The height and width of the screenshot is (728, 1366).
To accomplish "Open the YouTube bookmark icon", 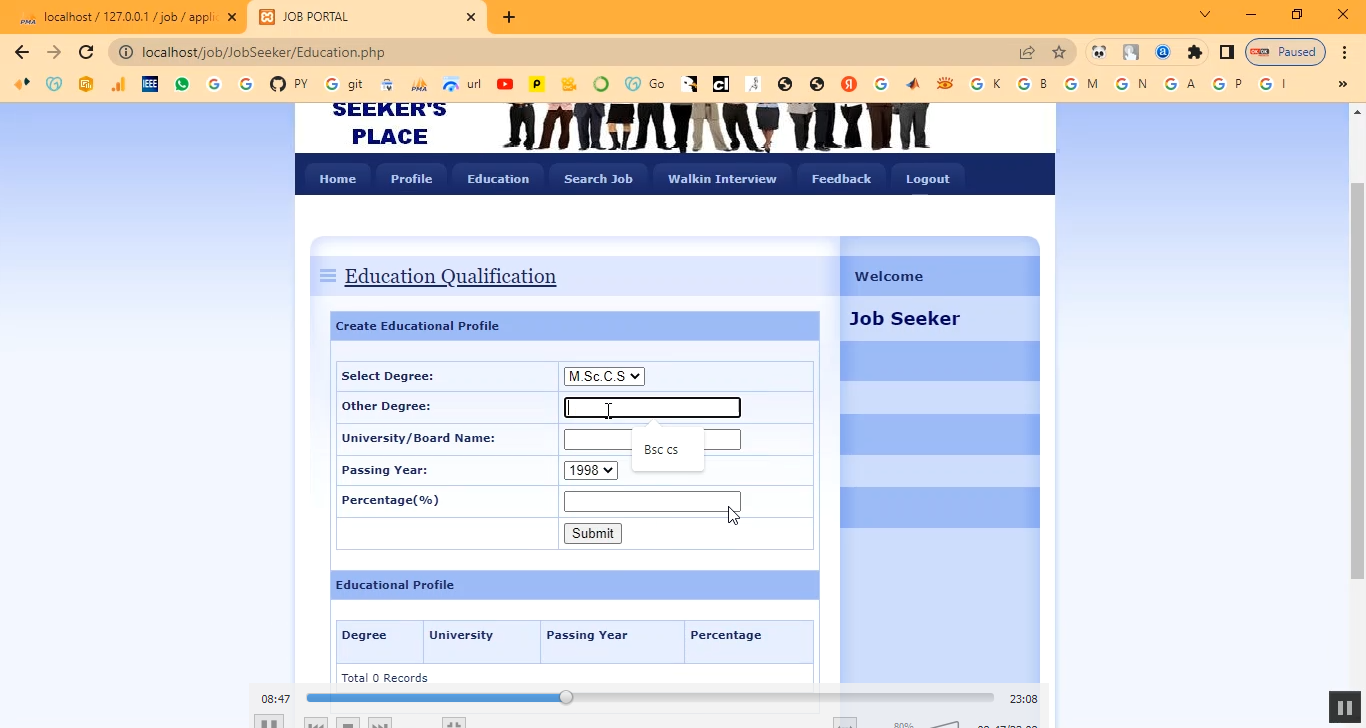I will coord(505,84).
